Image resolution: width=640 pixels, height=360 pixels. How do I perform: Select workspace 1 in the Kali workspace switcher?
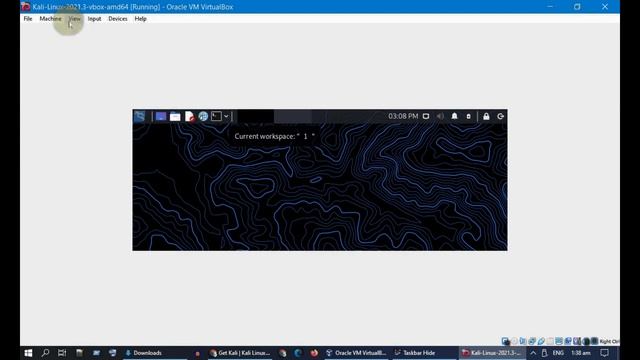click(x=256, y=116)
